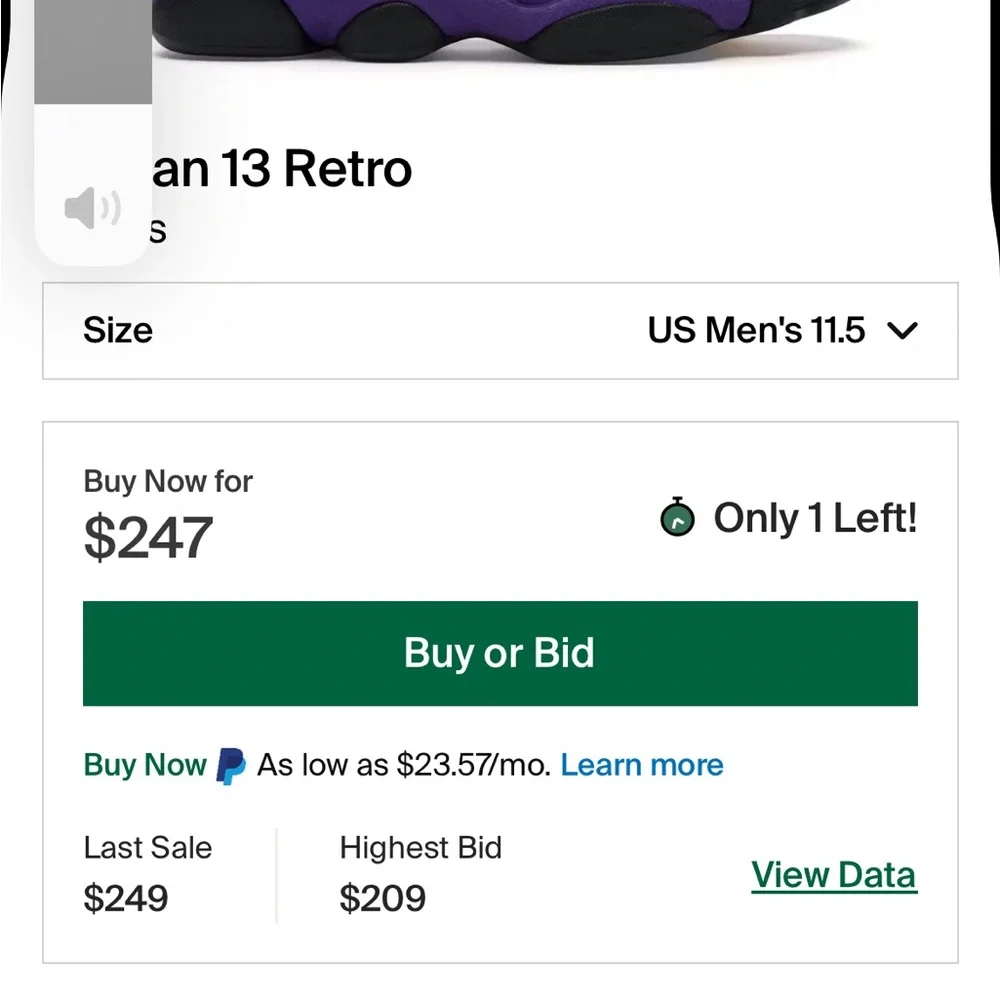The width and height of the screenshot is (1000, 1000).
Task: Select the Buy Now payment option
Action: coord(144,764)
